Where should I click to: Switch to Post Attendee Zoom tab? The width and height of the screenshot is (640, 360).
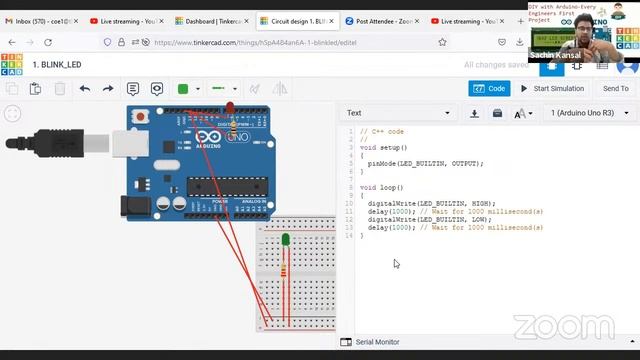[382, 21]
